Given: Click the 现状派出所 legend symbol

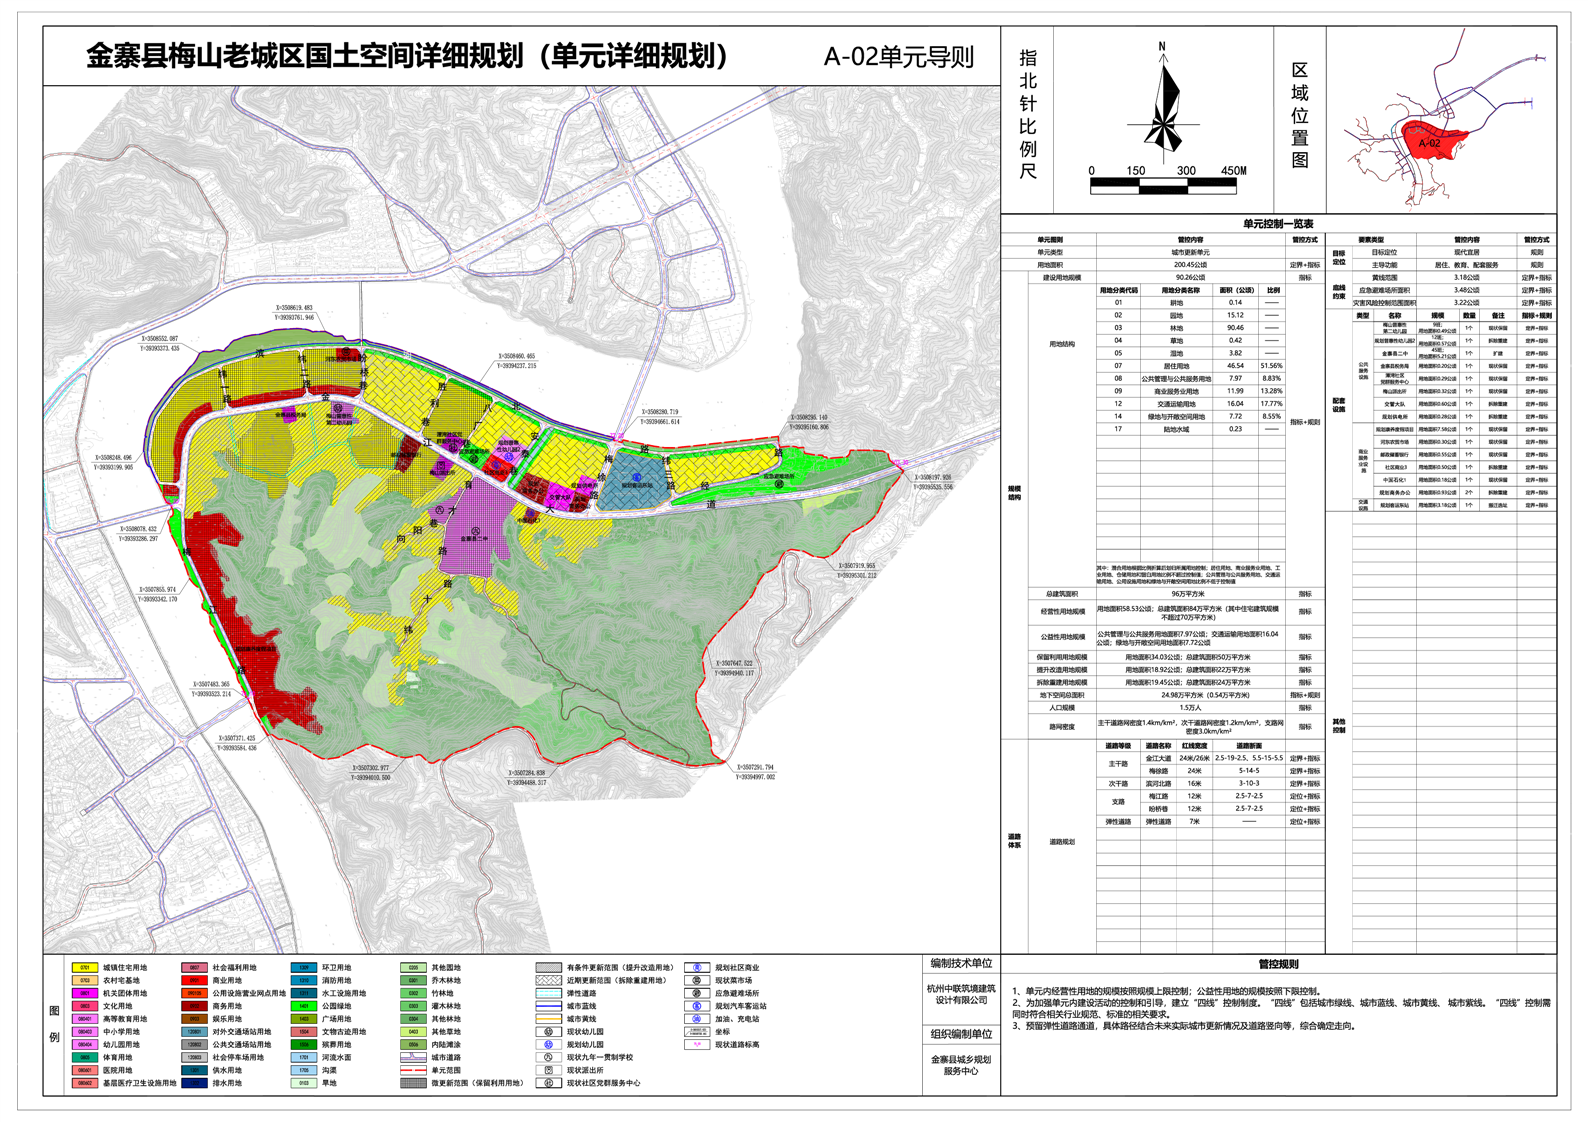Looking at the screenshot, I should 548,1070.
